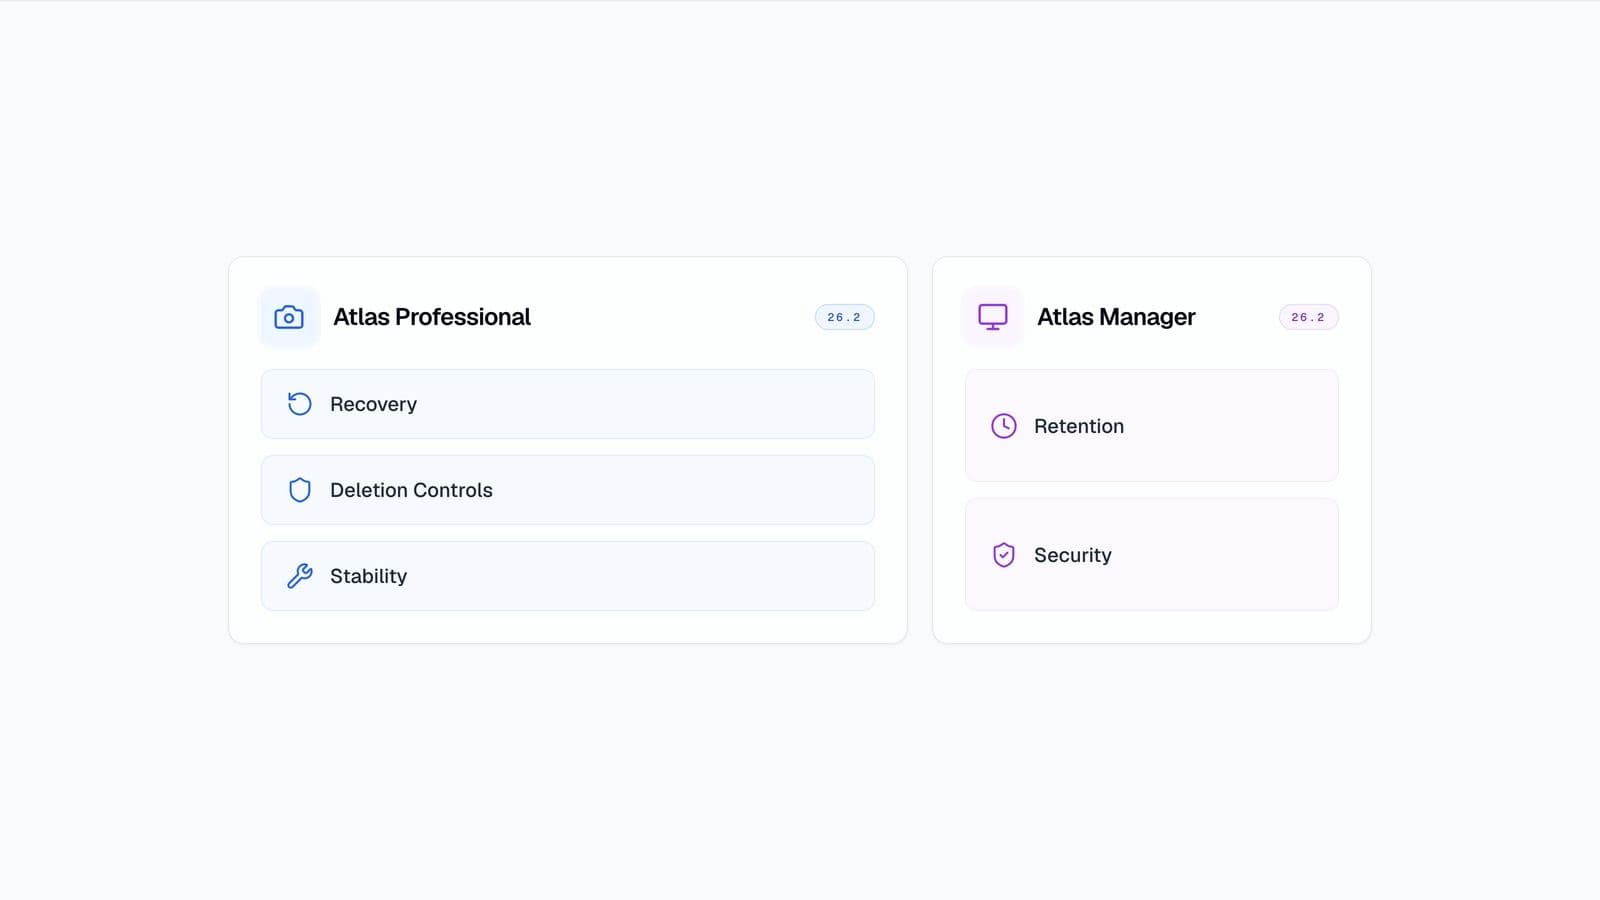Open the Stability item
This screenshot has height=900, width=1600.
point(568,576)
